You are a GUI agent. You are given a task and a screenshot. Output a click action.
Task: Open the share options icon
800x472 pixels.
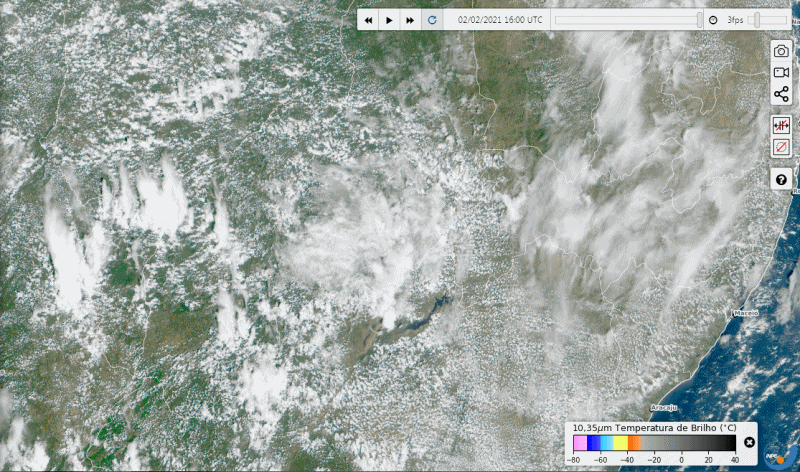pos(781,95)
